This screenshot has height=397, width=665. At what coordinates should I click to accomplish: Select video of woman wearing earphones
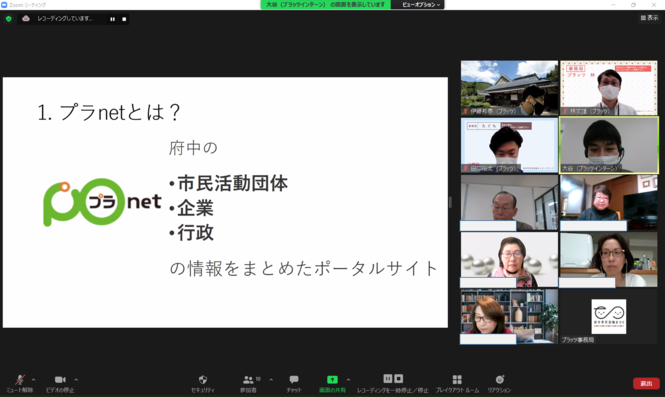tap(609, 260)
